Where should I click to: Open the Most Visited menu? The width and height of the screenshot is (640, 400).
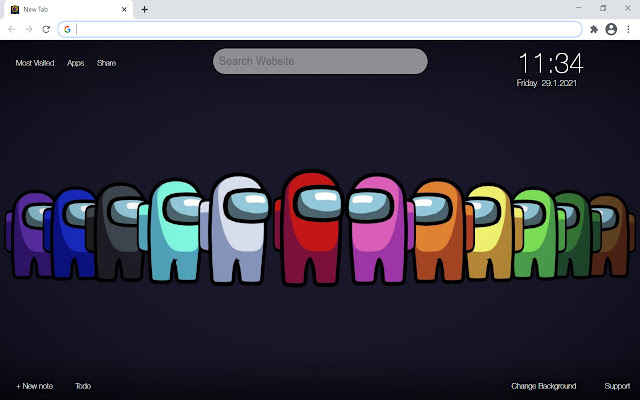click(x=35, y=63)
